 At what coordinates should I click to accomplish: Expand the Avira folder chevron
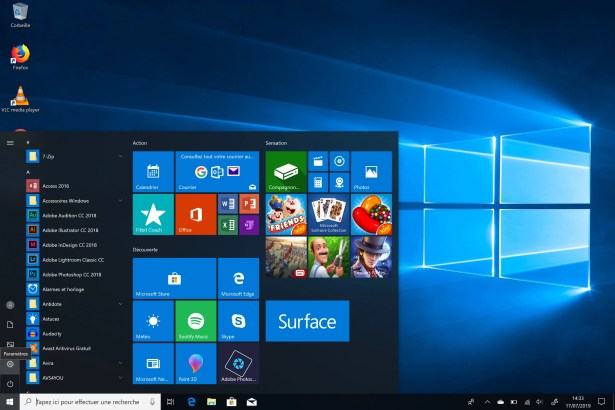point(120,363)
